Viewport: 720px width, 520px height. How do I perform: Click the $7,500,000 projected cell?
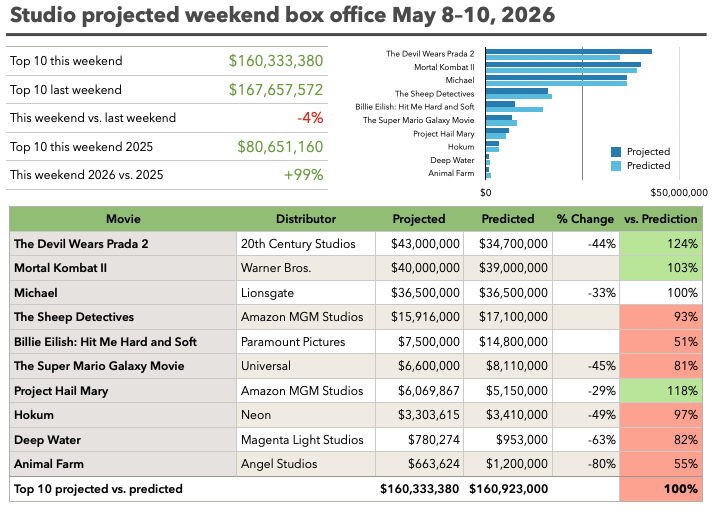pos(419,342)
